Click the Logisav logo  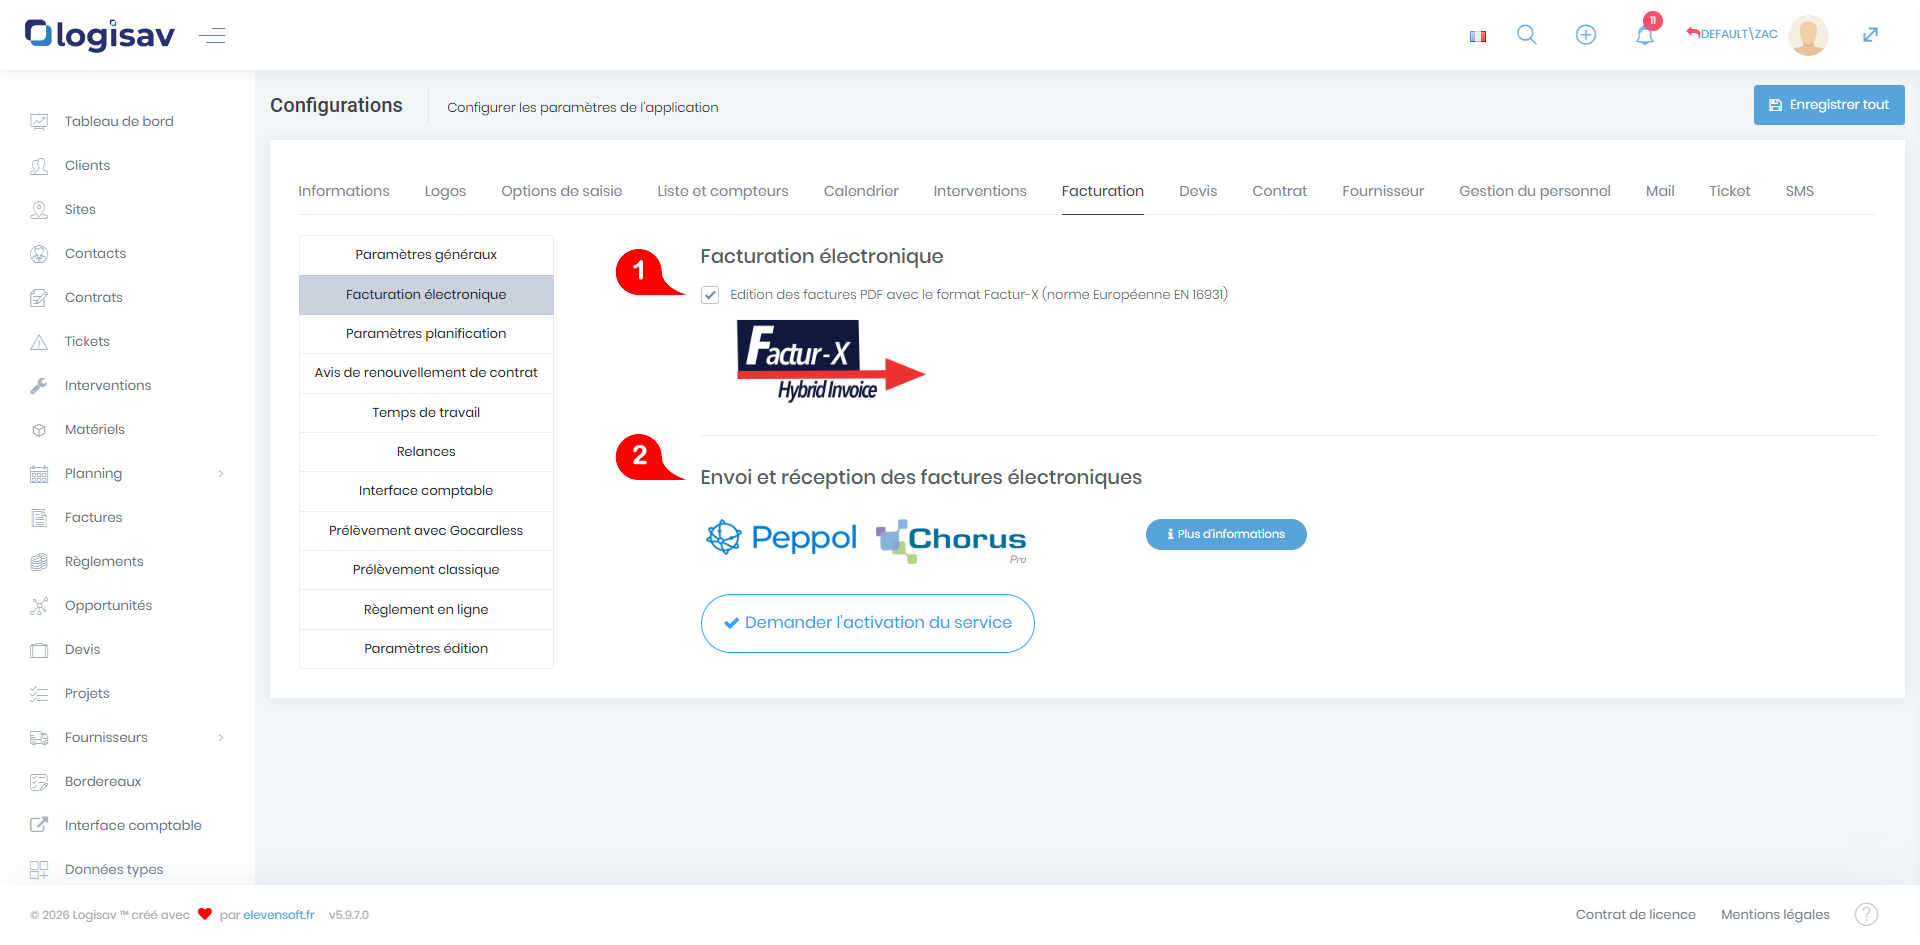click(x=100, y=35)
